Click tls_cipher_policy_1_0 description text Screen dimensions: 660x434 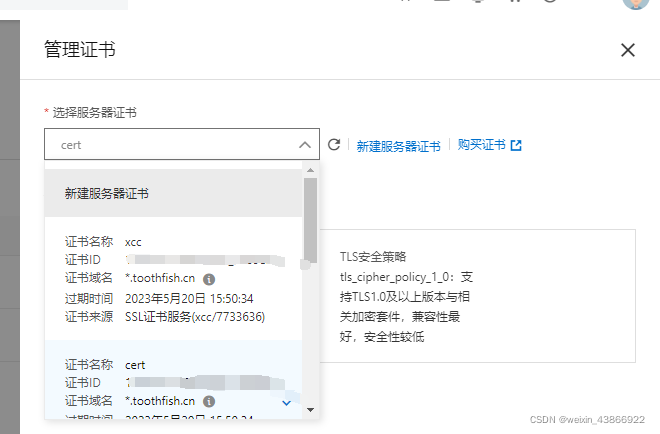pyautogui.click(x=406, y=307)
